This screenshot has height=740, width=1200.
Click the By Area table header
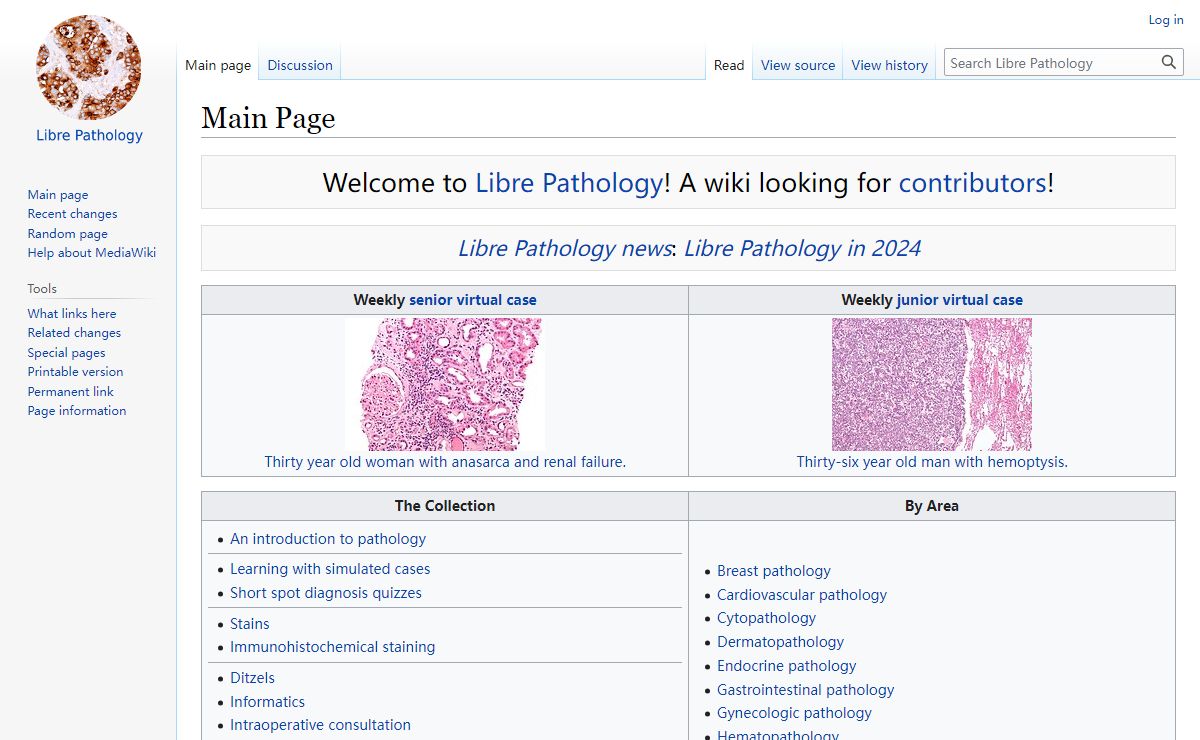(932, 506)
